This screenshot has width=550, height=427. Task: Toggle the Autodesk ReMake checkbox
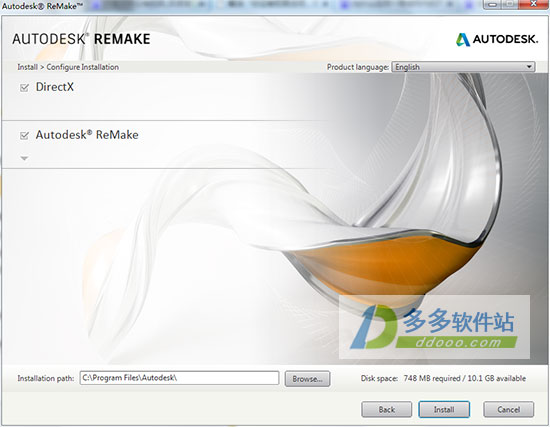[24, 135]
